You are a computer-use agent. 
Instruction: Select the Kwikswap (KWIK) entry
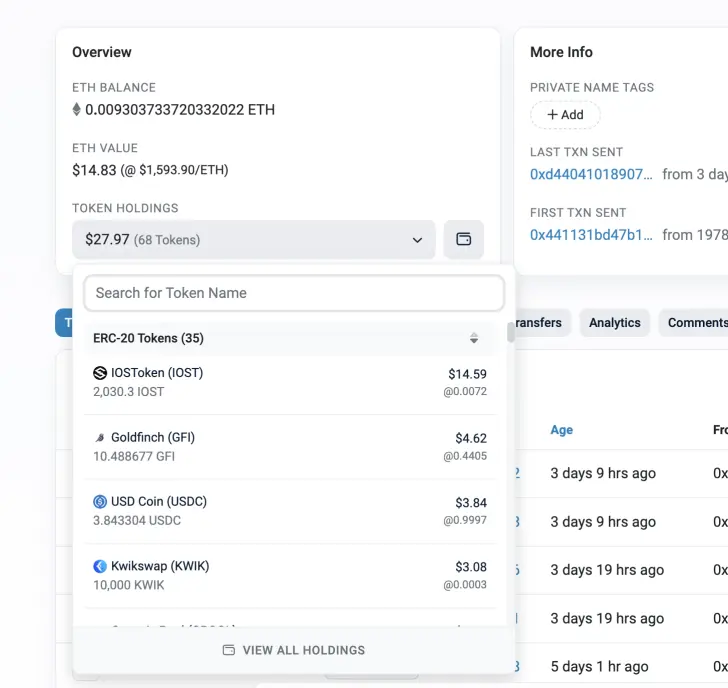click(x=290, y=575)
